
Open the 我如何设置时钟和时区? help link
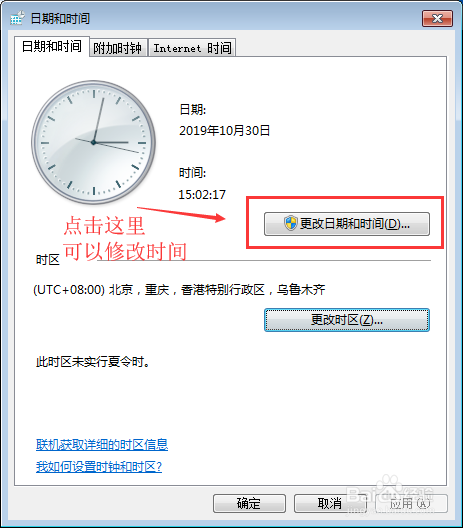[99, 466]
